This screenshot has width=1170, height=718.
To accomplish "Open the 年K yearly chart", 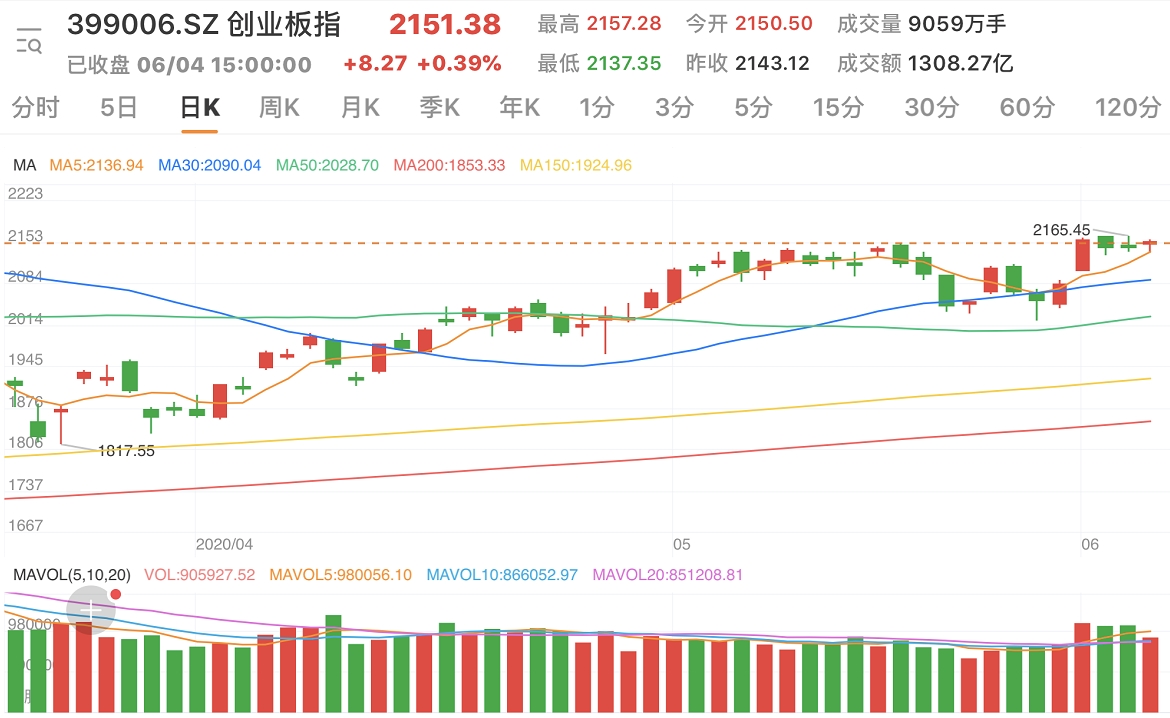I will click(518, 109).
